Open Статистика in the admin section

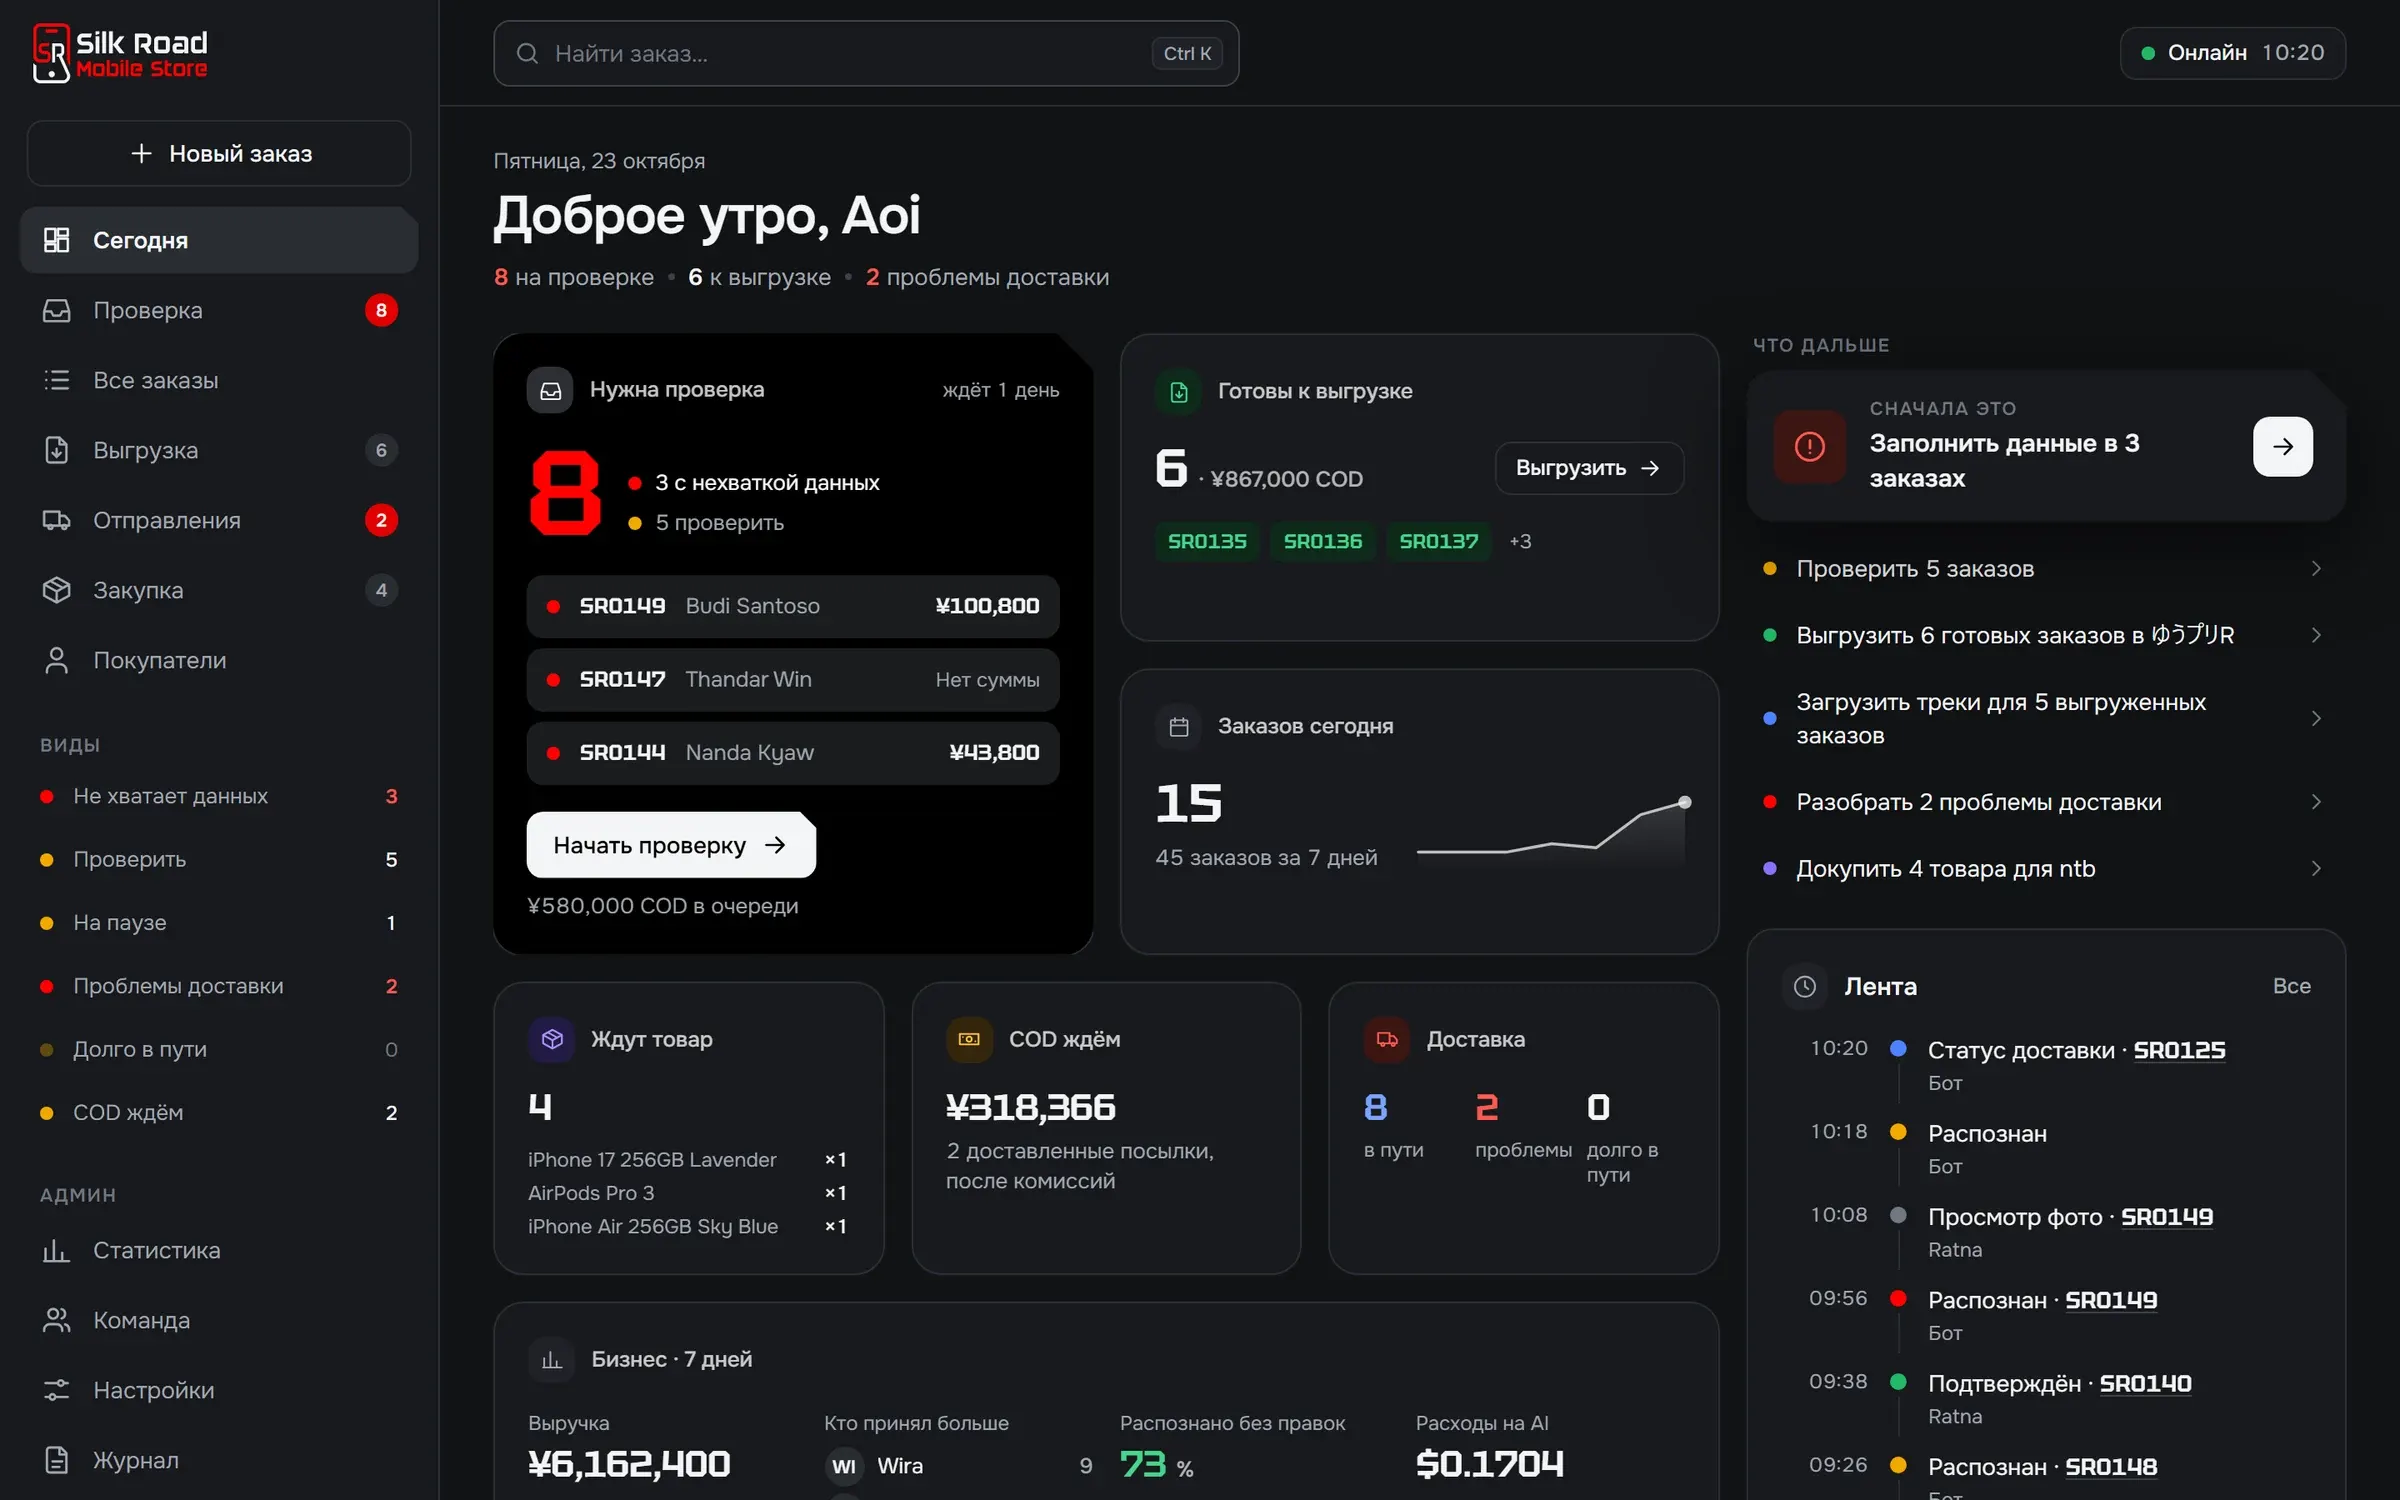click(x=219, y=1250)
